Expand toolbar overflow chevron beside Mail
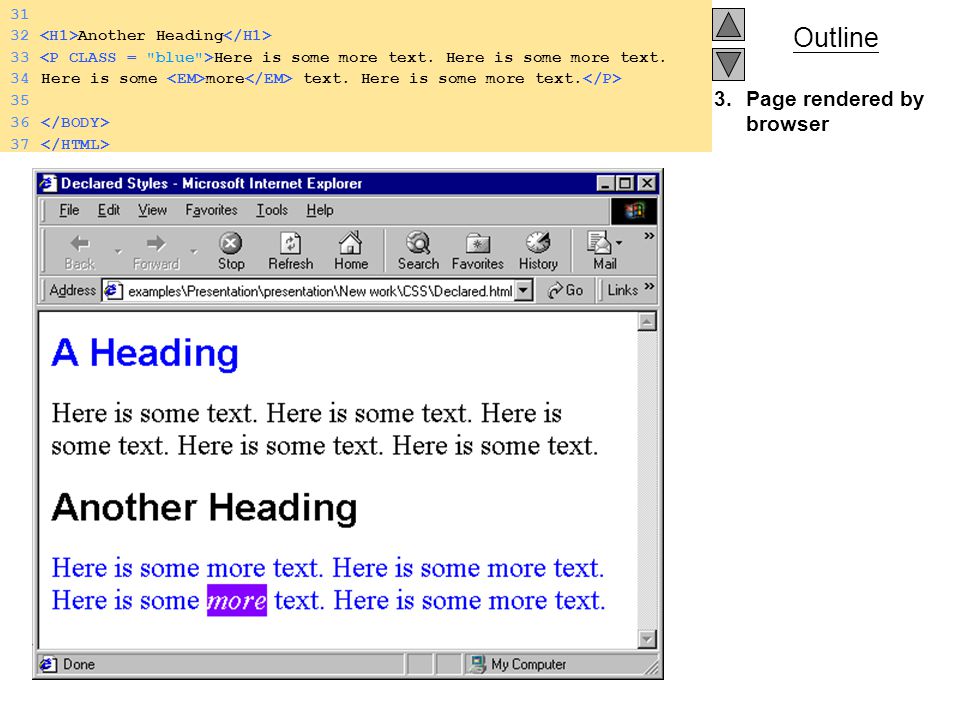Image resolution: width=960 pixels, height=720 pixels. point(649,236)
